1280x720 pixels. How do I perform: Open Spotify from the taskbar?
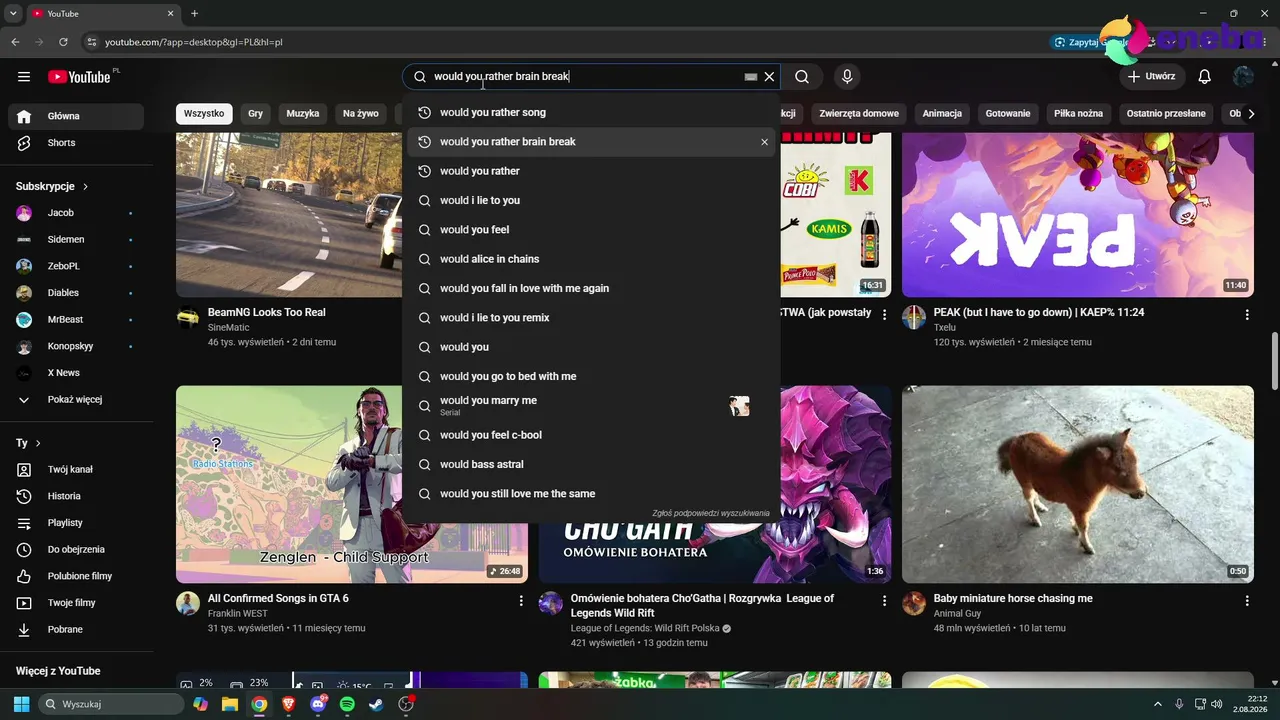click(347, 704)
